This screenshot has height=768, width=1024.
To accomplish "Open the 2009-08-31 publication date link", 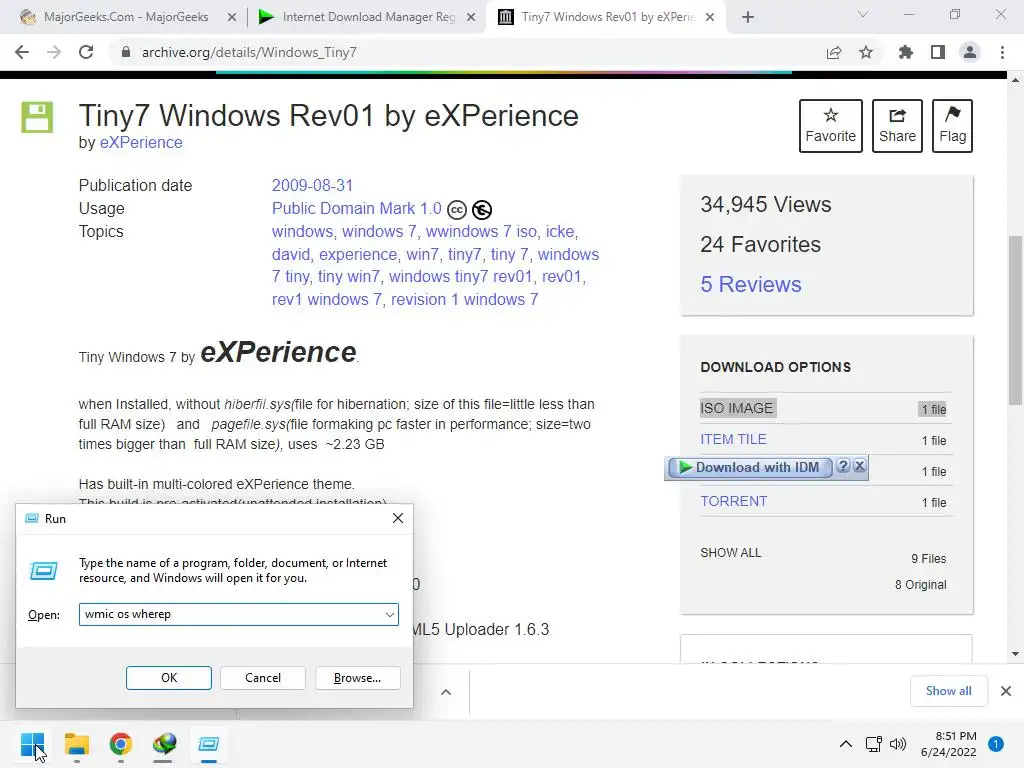I will [312, 185].
